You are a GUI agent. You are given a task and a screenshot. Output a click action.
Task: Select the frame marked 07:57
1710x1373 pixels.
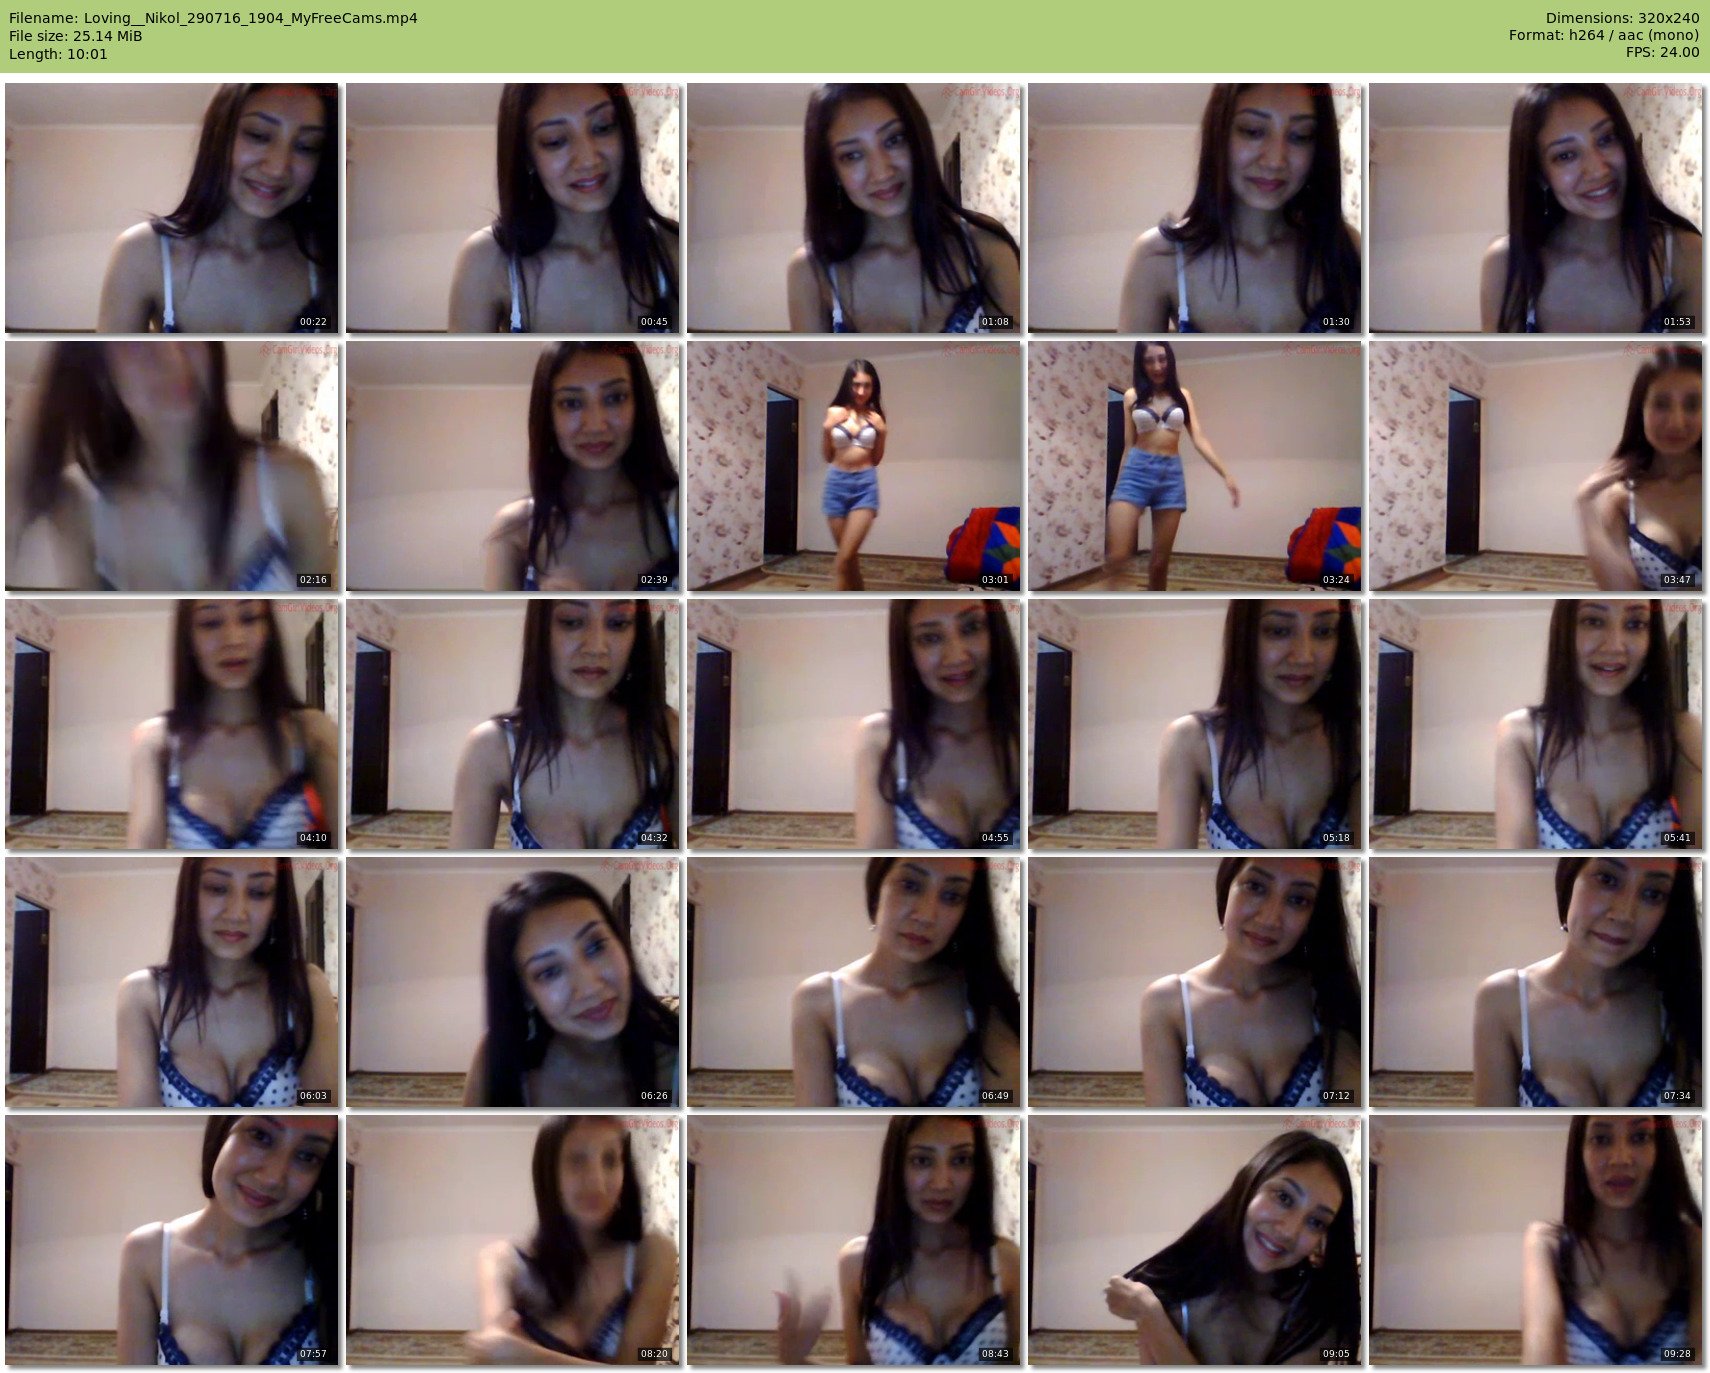171,1239
